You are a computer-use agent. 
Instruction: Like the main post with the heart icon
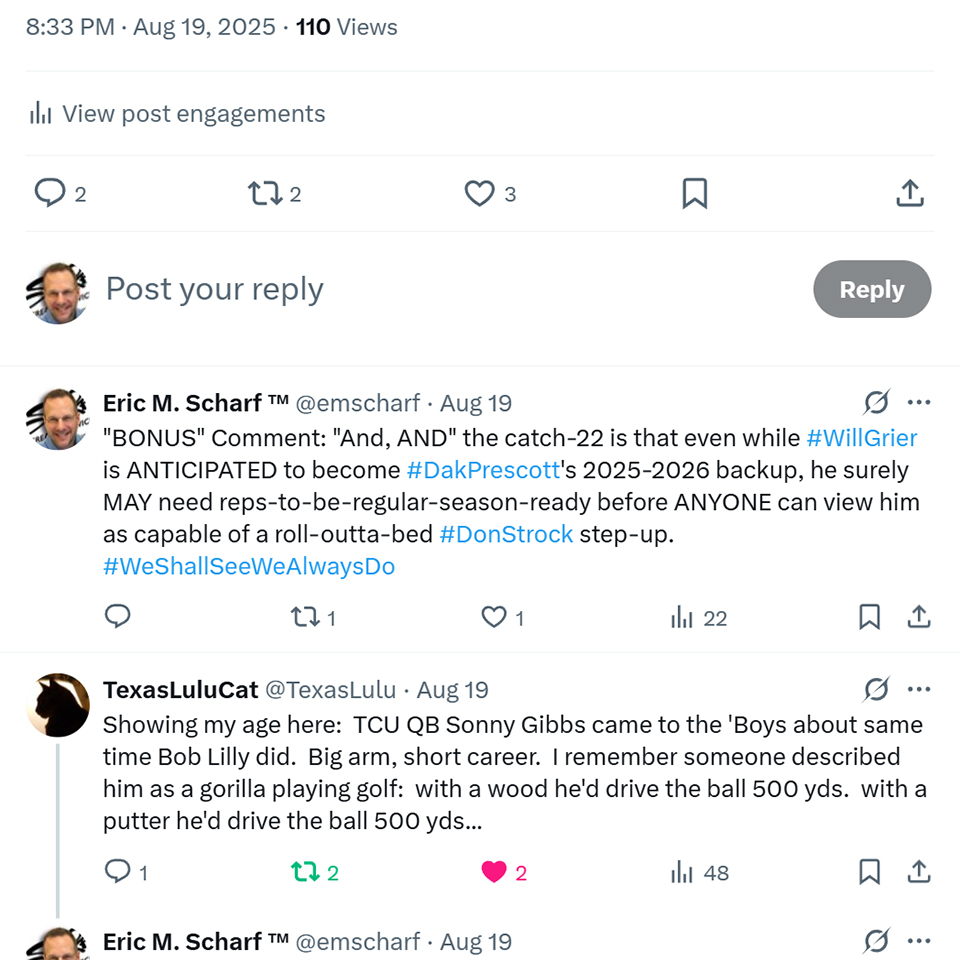pos(480,192)
